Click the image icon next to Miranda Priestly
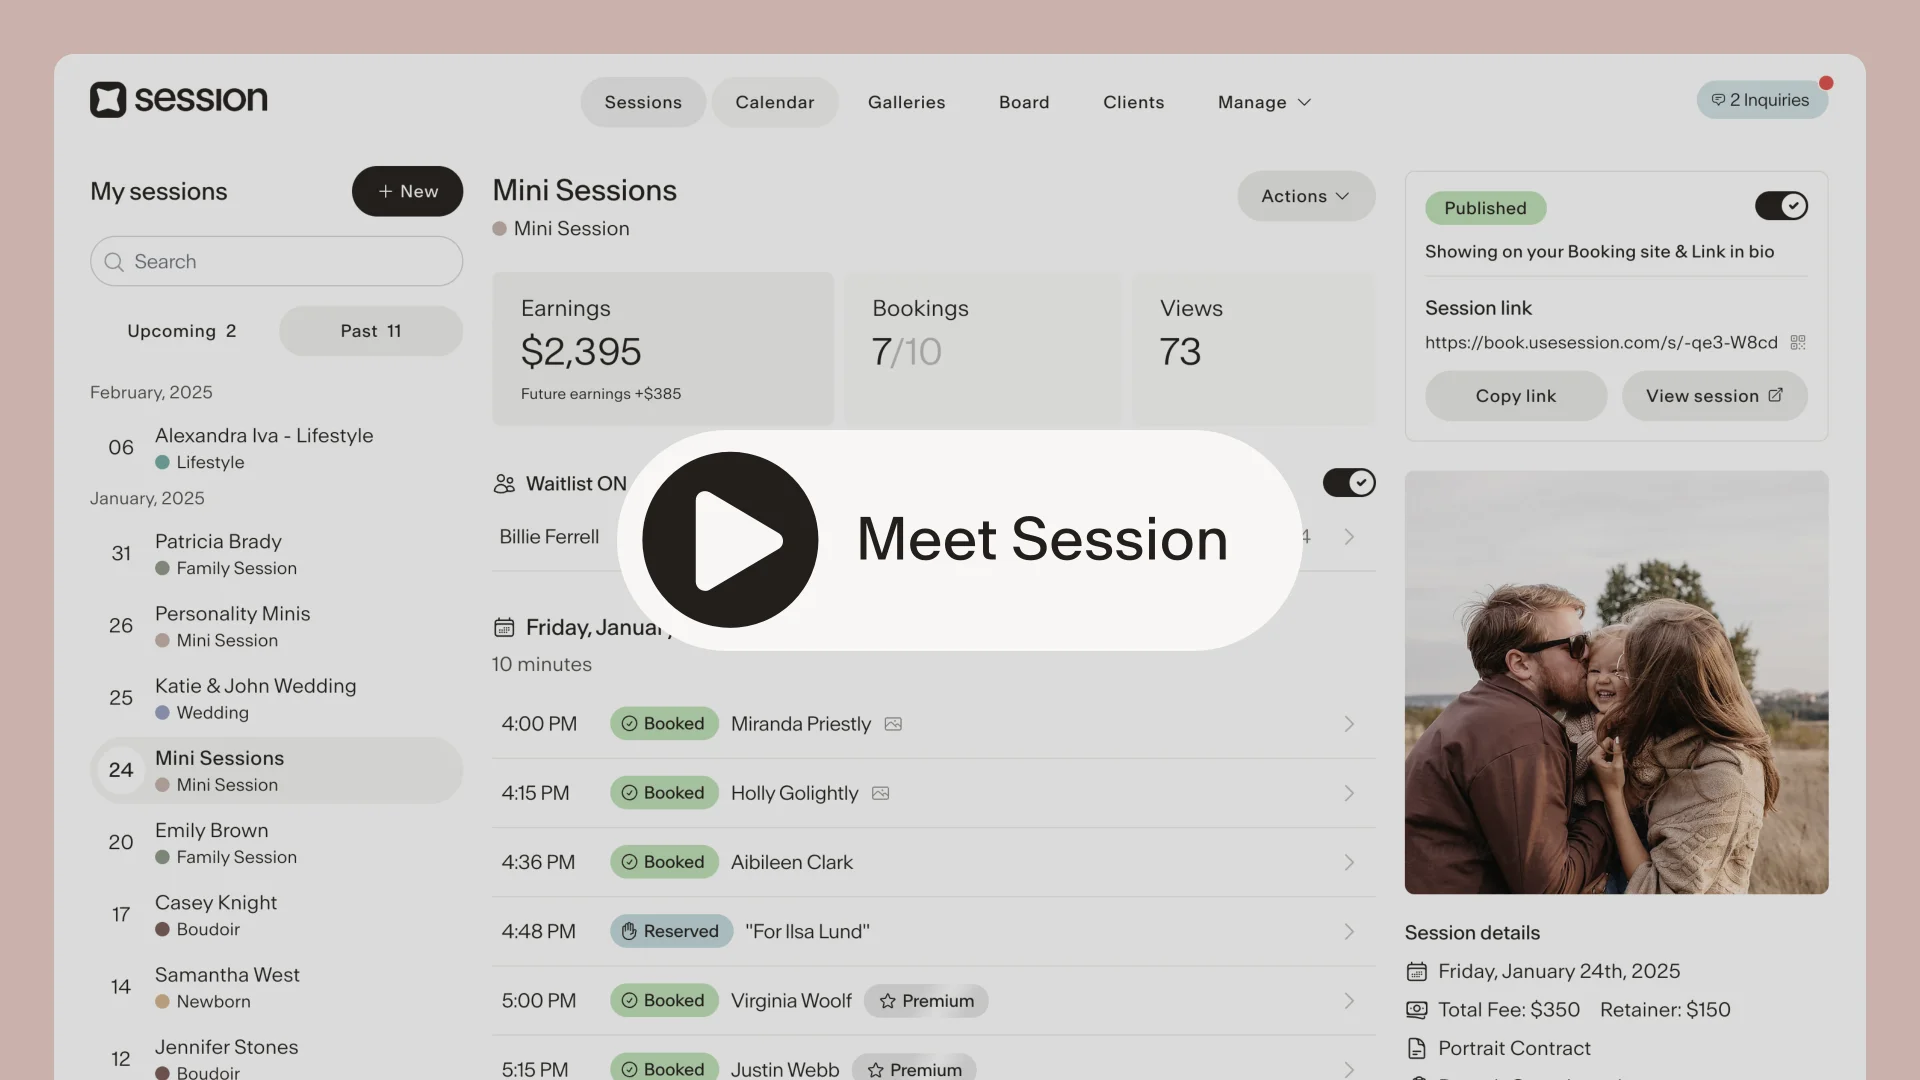The width and height of the screenshot is (1920, 1080). (x=893, y=724)
